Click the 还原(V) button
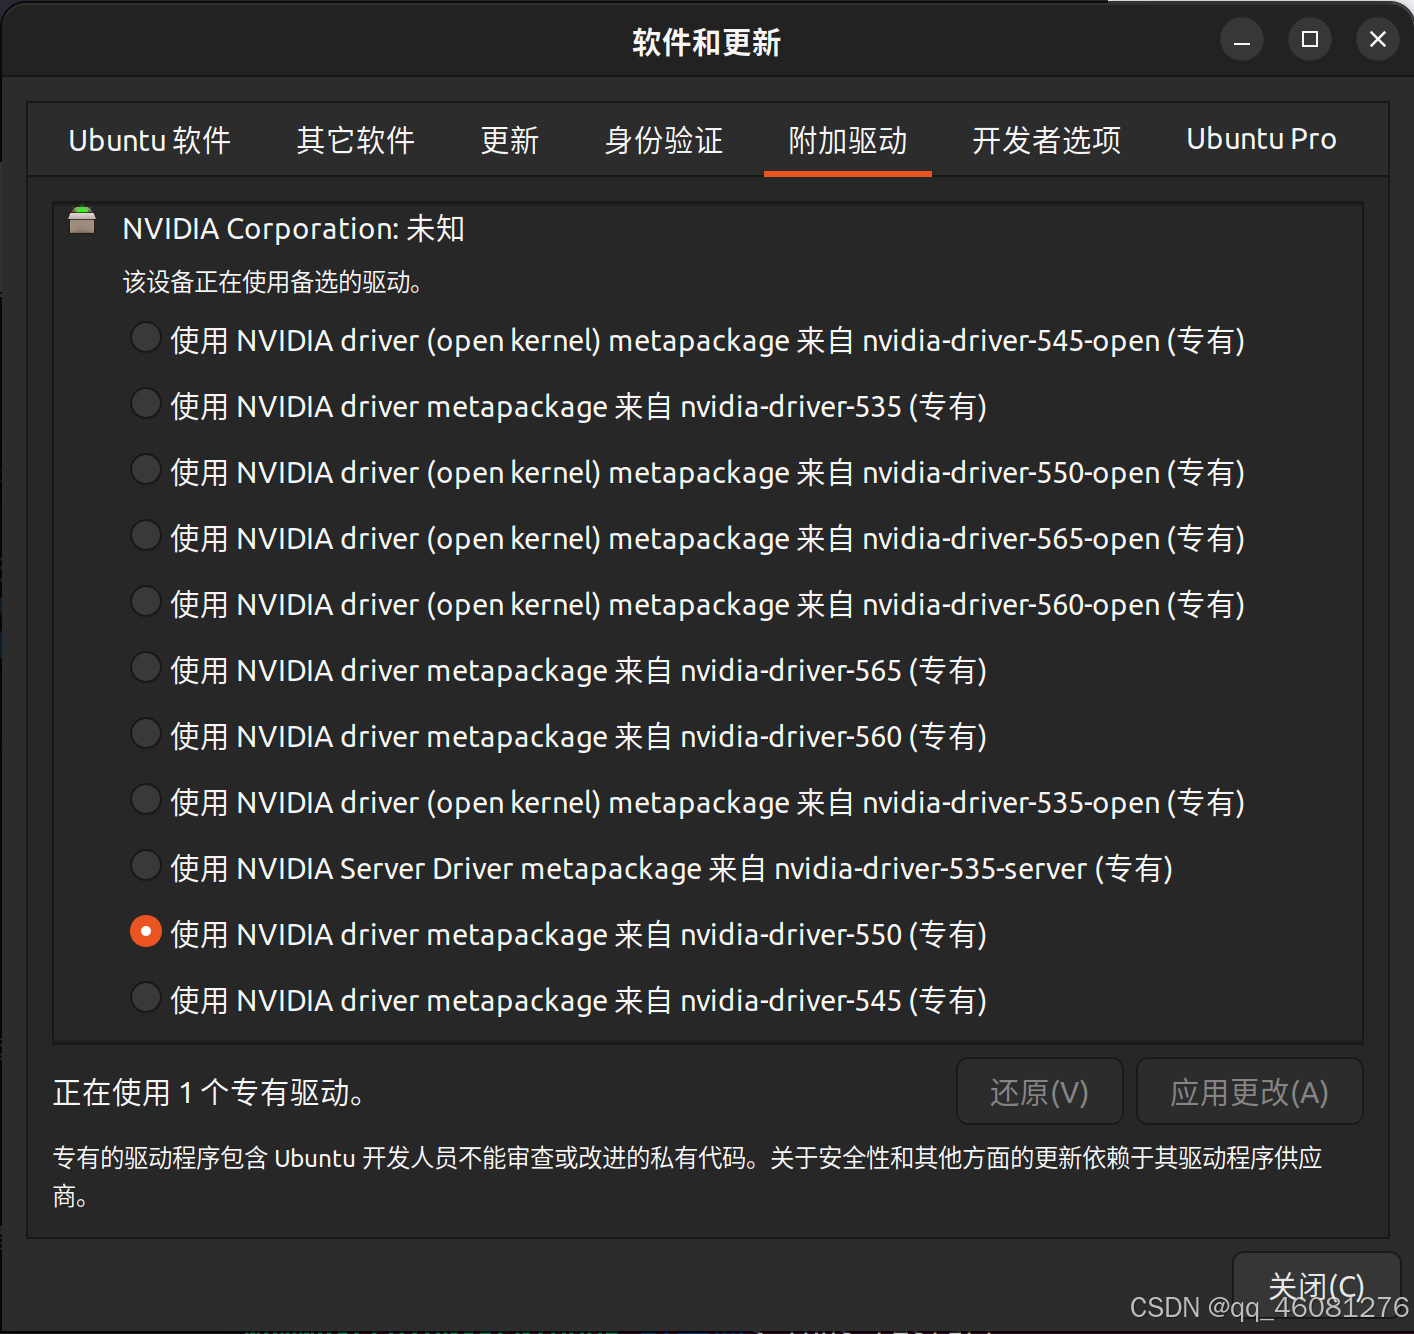 [1040, 1092]
